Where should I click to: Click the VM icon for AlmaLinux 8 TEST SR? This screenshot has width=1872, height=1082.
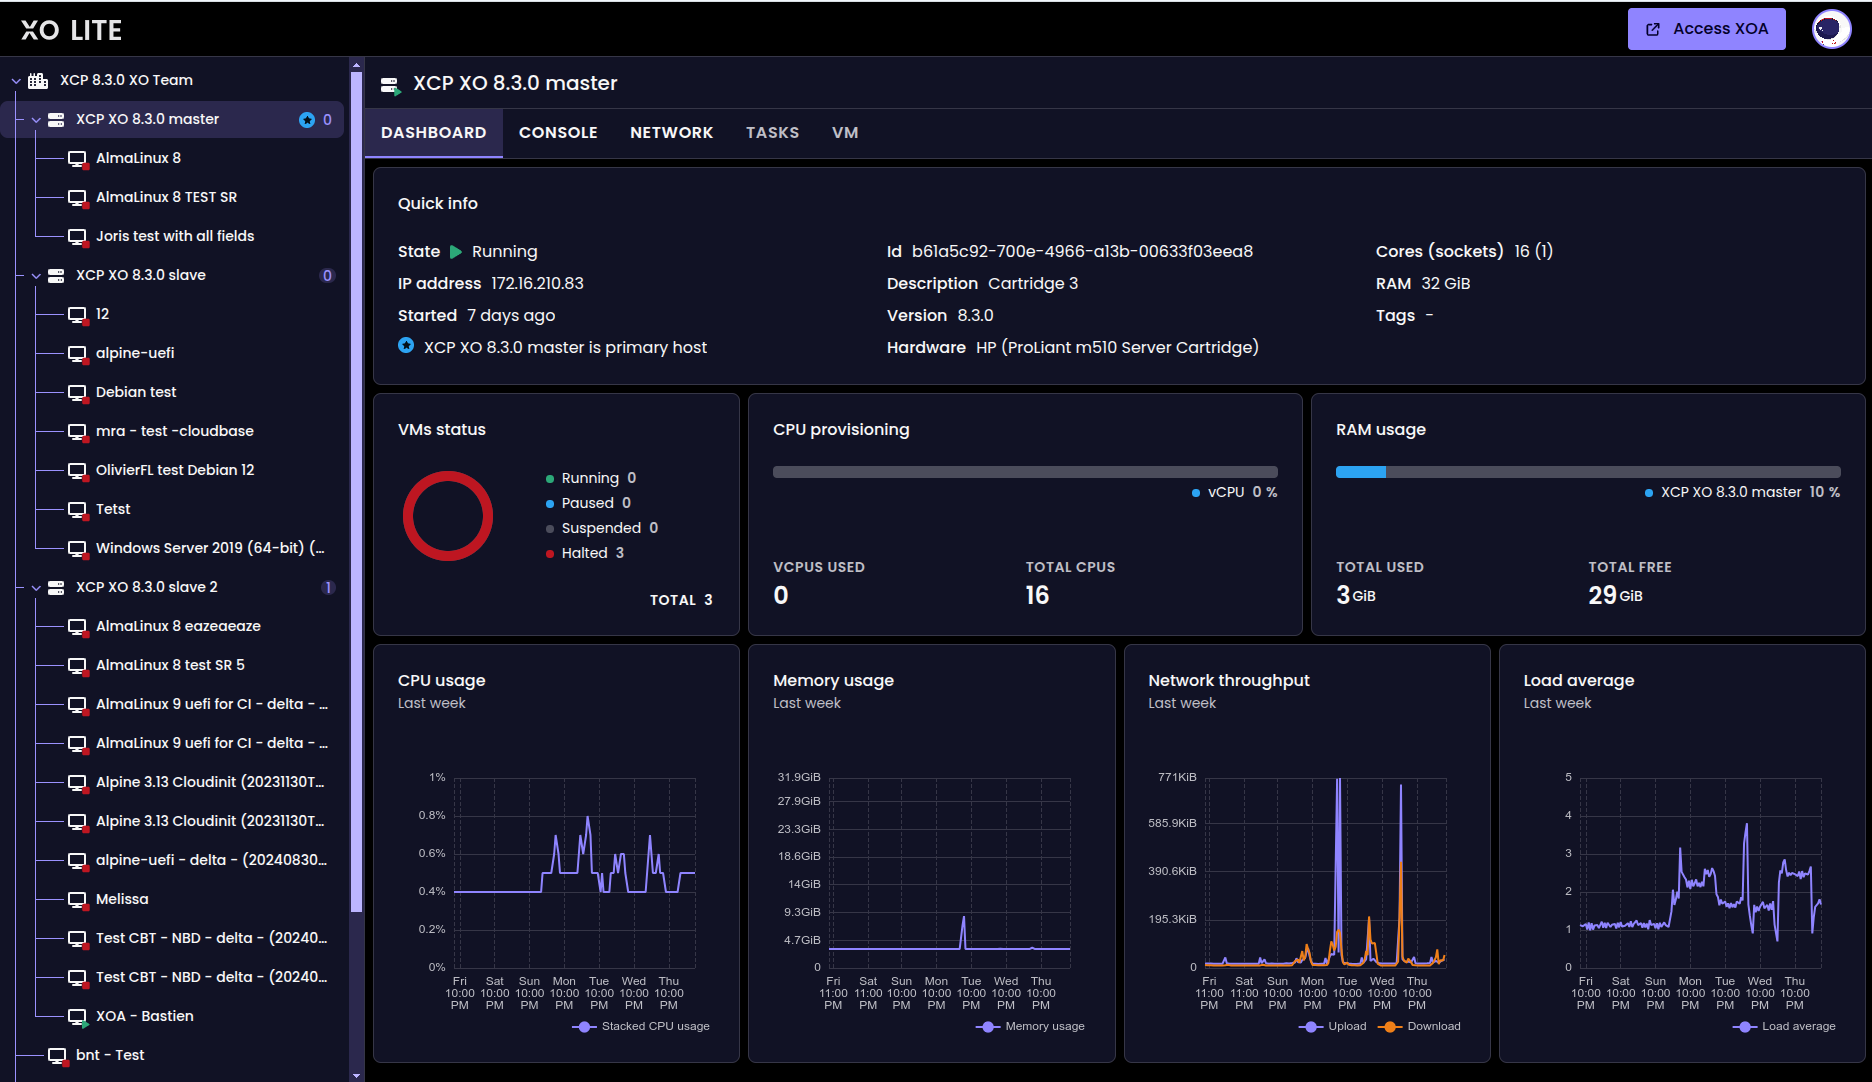point(77,198)
